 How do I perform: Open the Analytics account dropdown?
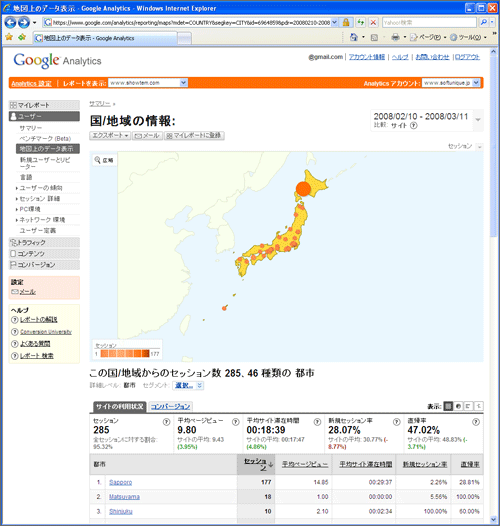[x=451, y=83]
